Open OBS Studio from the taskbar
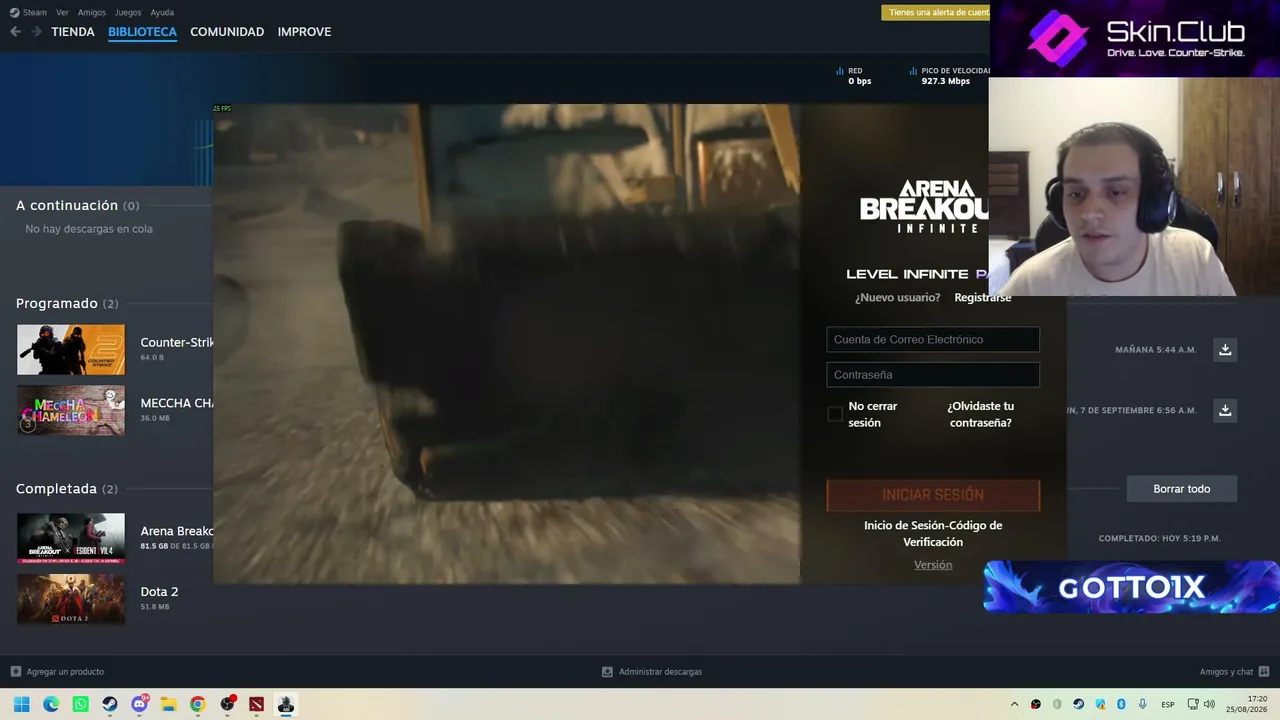The height and width of the screenshot is (720, 1280). 227,704
